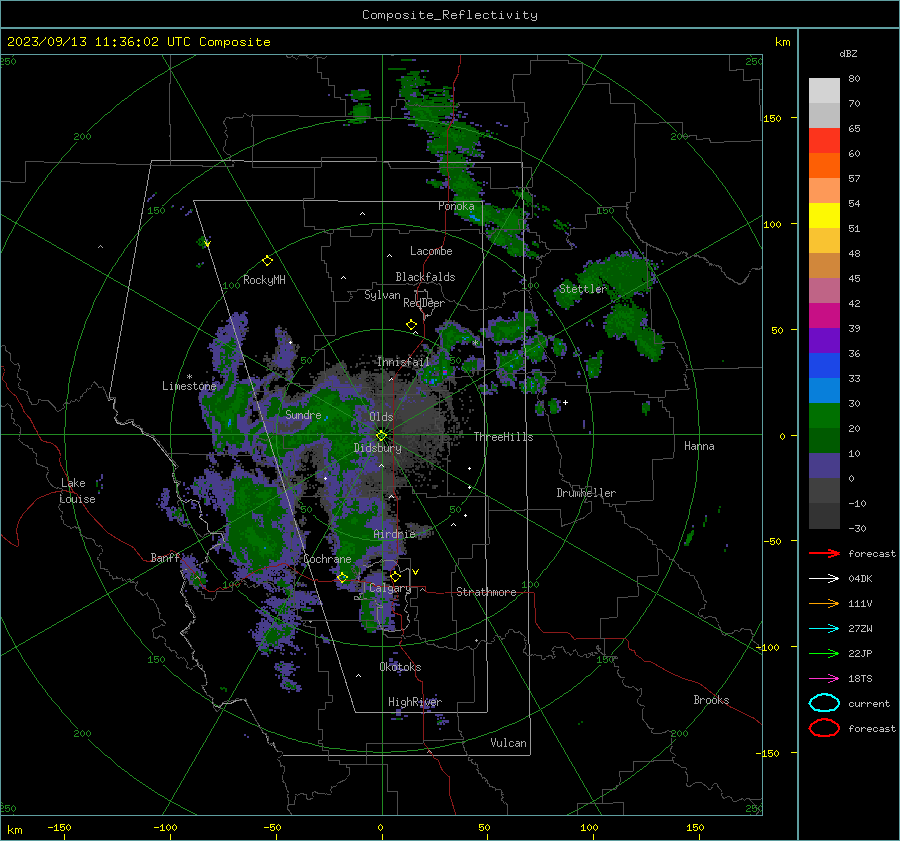Click the green 22JP arrow icon
This screenshot has height=841, width=900.
[824, 653]
